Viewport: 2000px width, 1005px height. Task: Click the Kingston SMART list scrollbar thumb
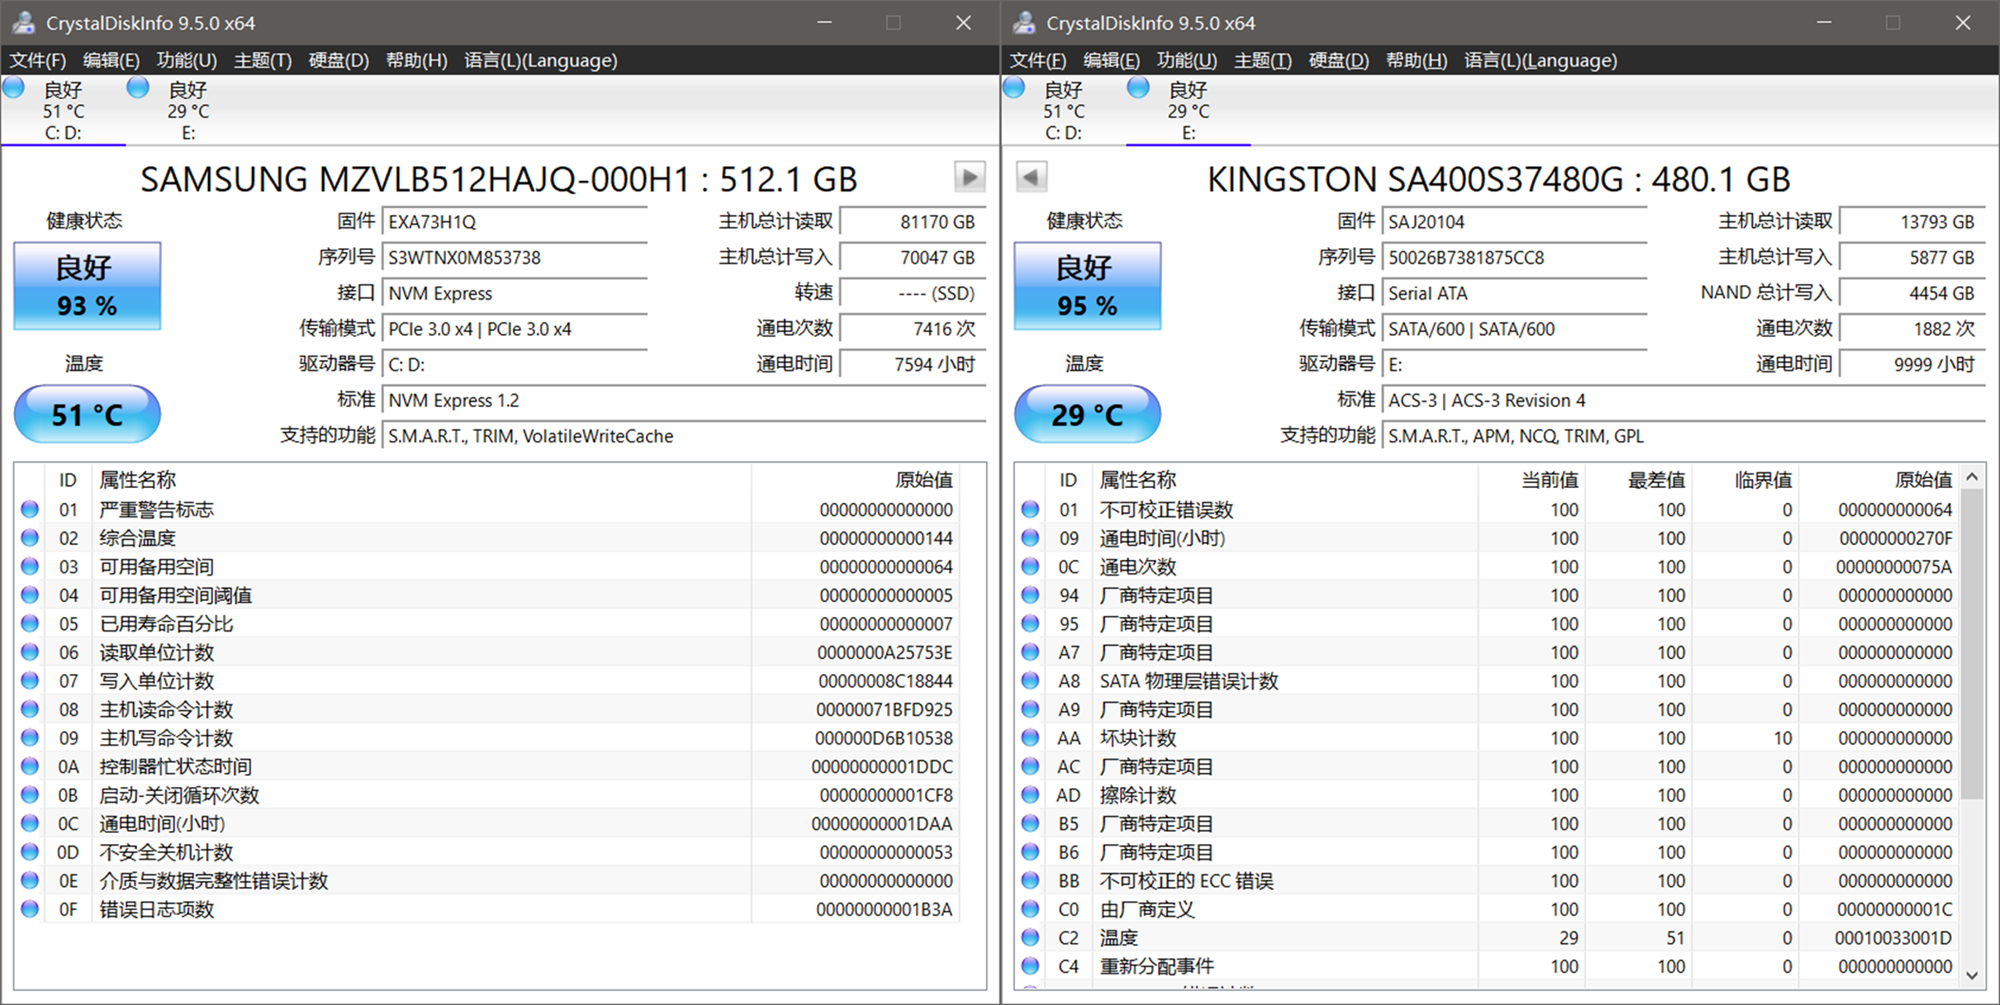1972,645
